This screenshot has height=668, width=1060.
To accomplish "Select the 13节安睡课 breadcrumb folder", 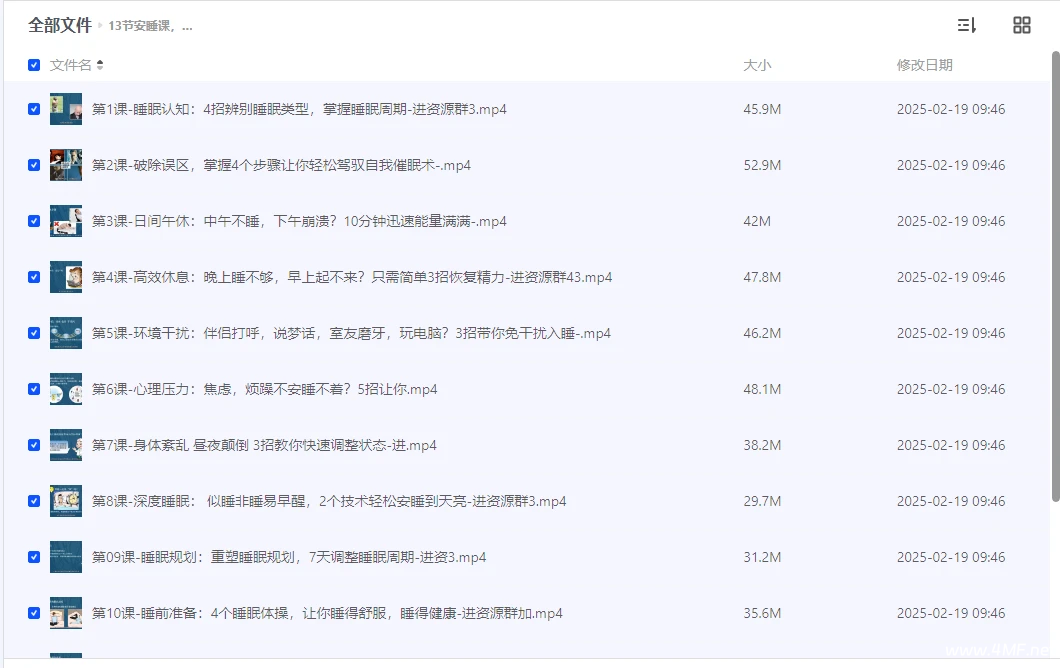I will tap(150, 27).
